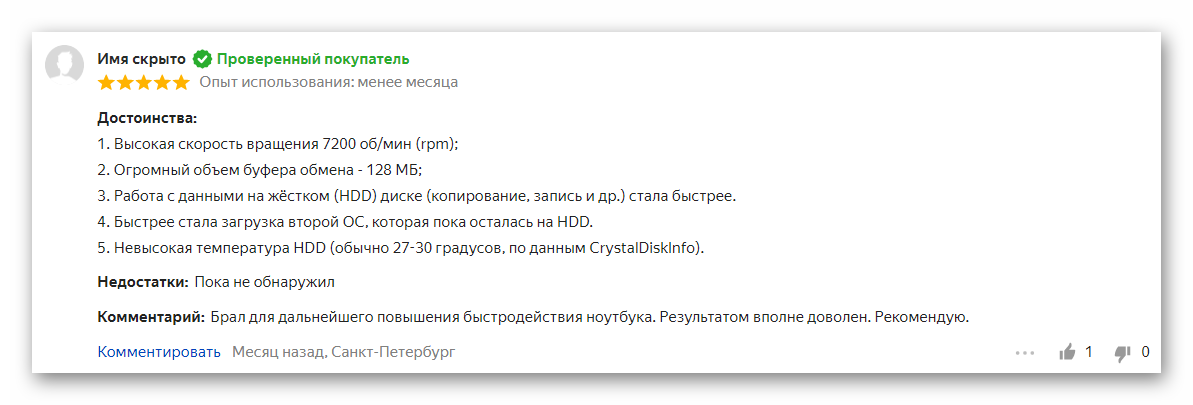Click the fourth rating star
This screenshot has height=405, width=1193.
coord(162,82)
